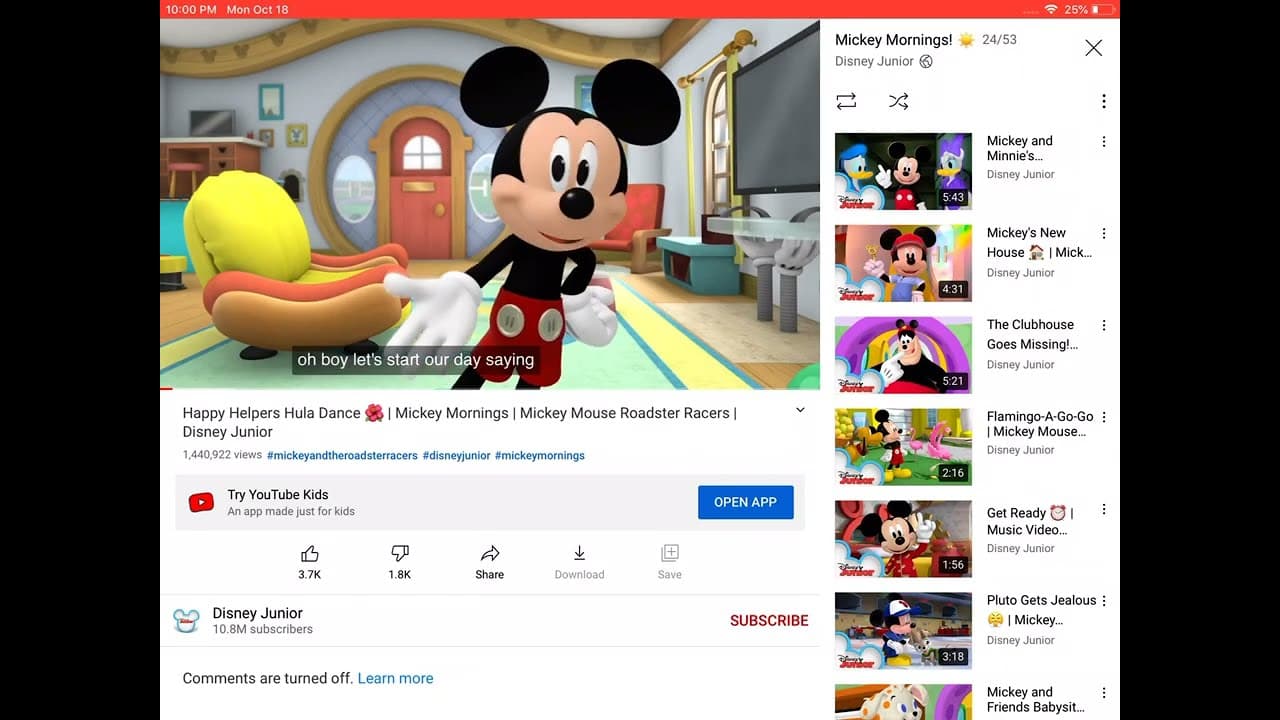Tap the Share arrow icon
Viewport: 1280px width, 720px height.
pyautogui.click(x=490, y=554)
